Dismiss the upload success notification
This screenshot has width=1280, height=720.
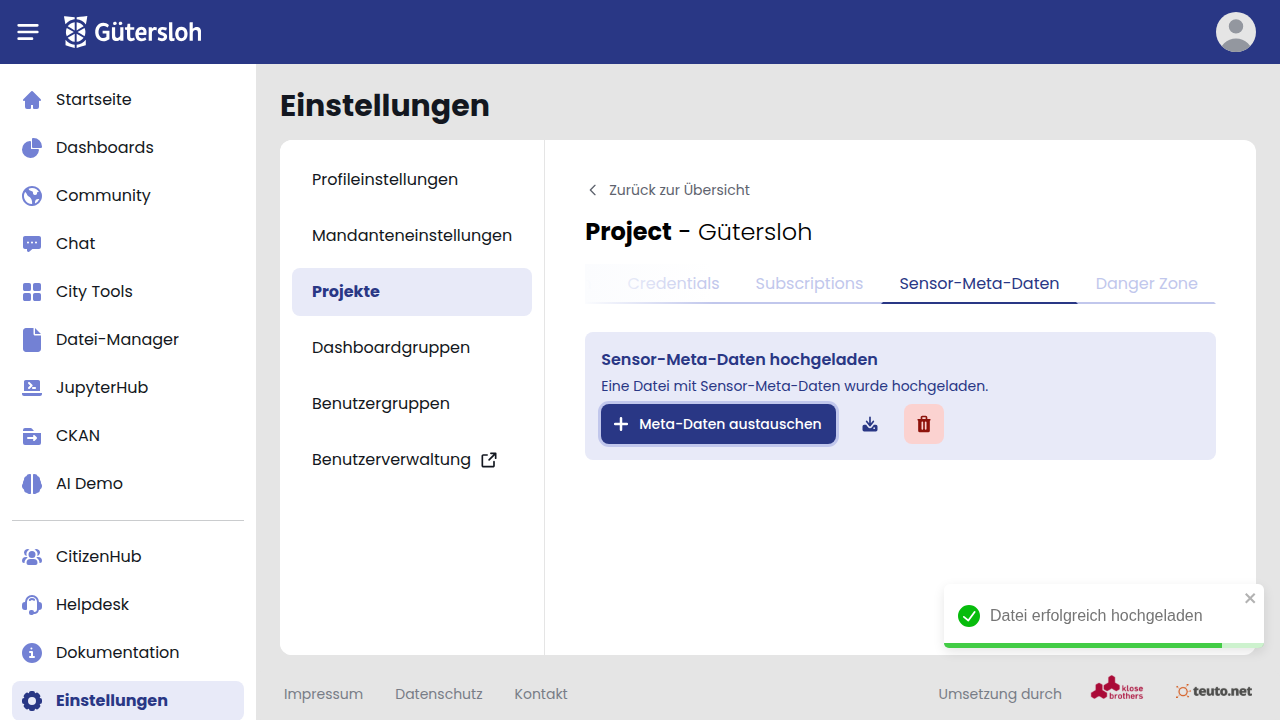pyautogui.click(x=1250, y=598)
